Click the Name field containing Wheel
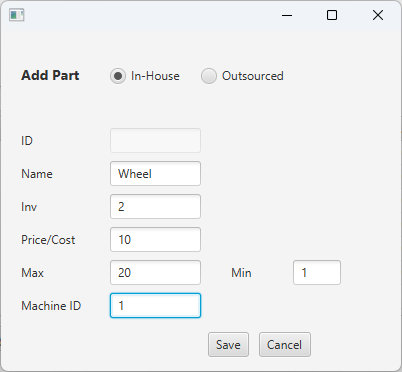This screenshot has height=372, width=402. [x=155, y=174]
